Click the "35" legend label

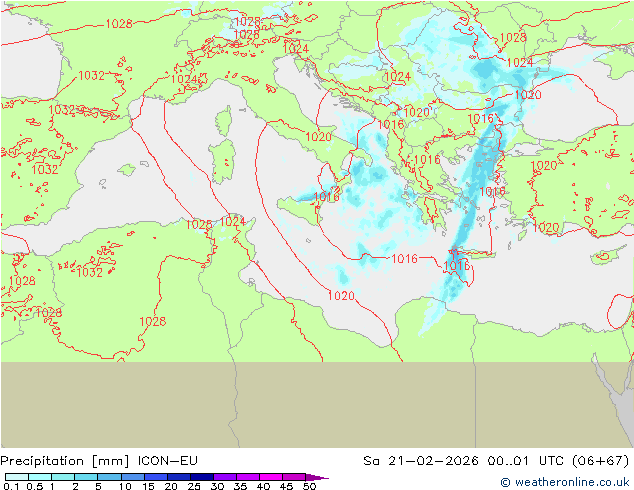coord(240,486)
